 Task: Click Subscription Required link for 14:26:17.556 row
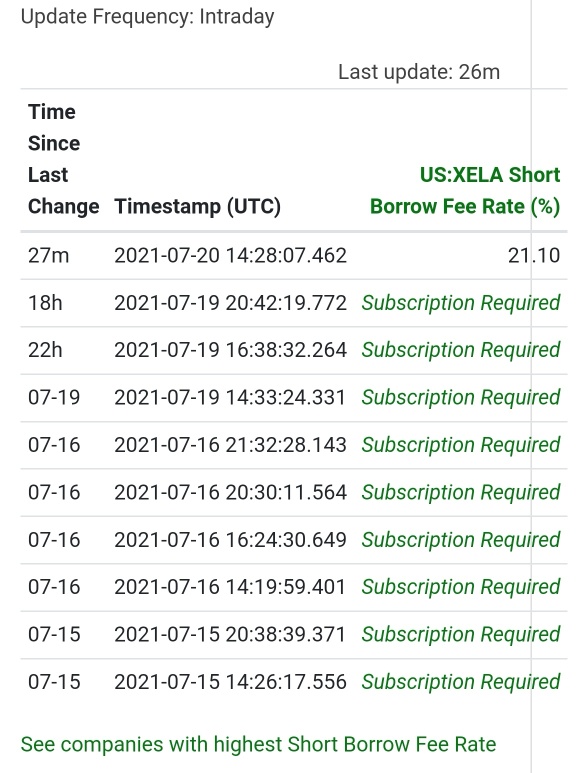pos(461,682)
